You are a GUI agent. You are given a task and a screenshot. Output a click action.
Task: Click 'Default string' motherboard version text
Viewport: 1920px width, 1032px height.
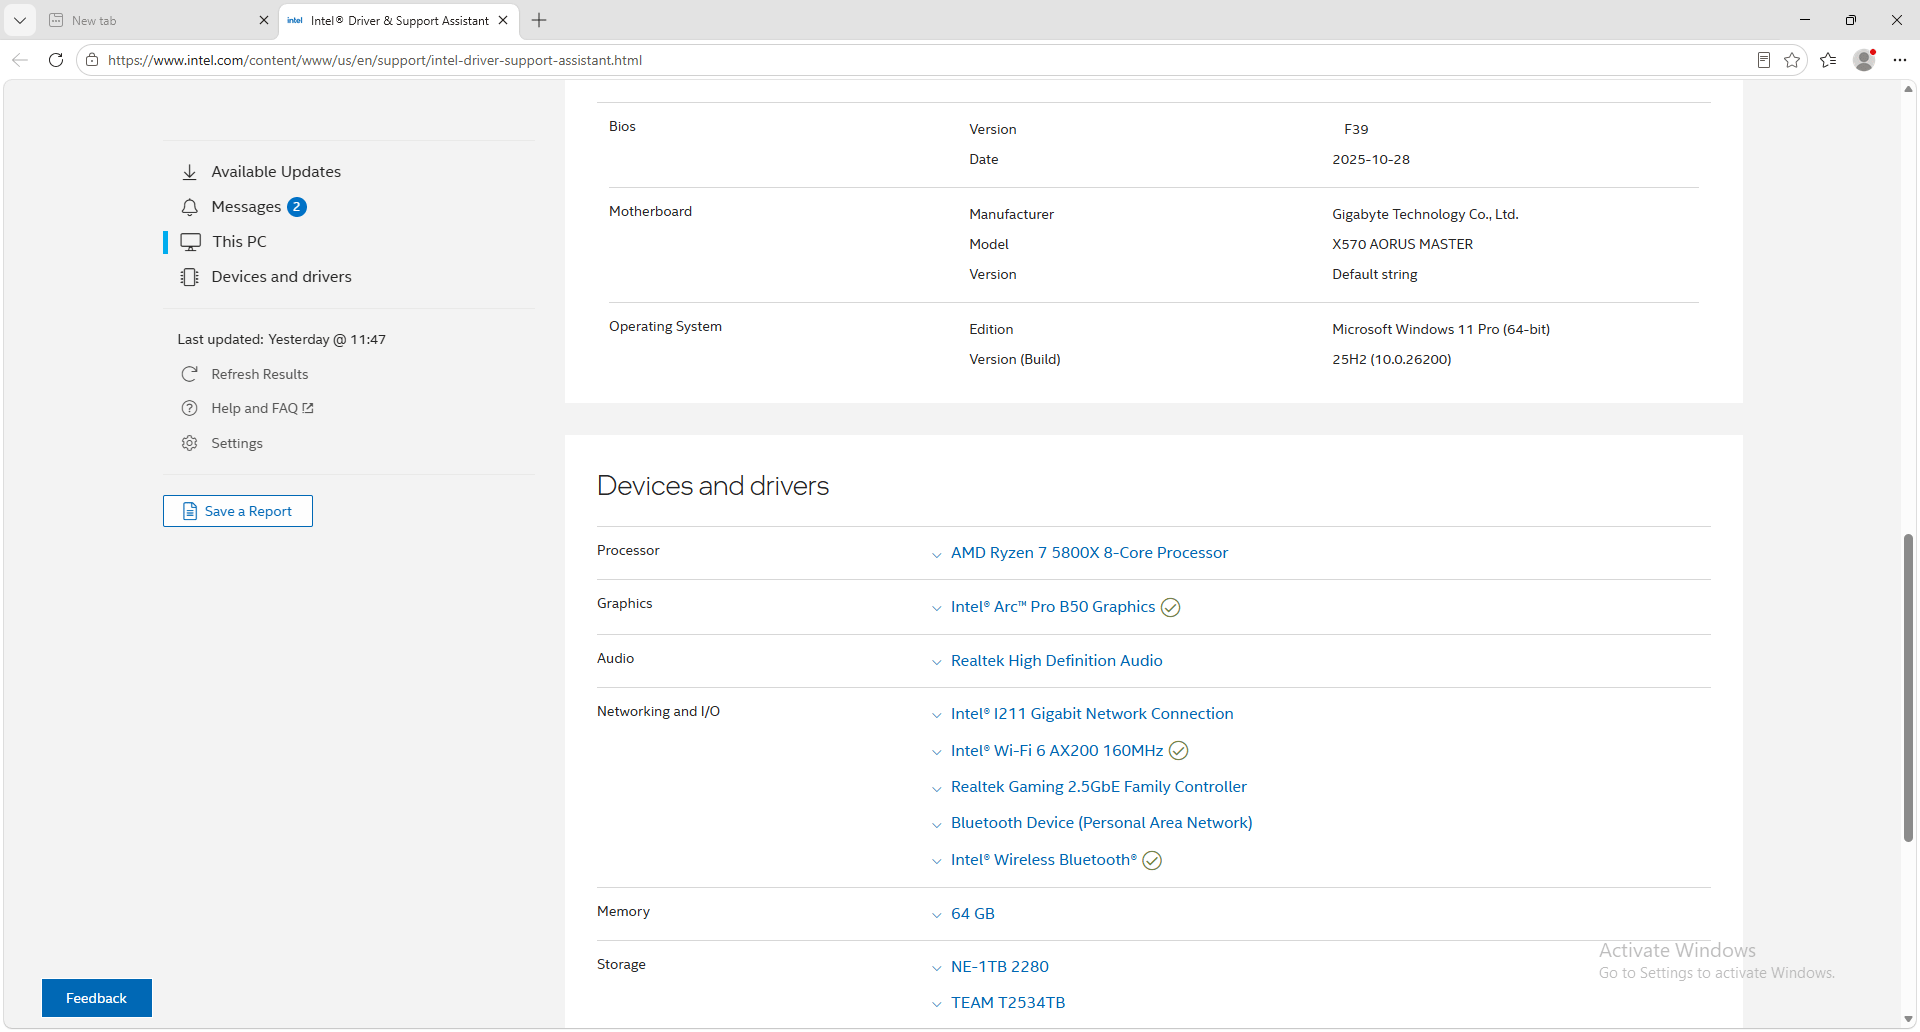point(1374,274)
